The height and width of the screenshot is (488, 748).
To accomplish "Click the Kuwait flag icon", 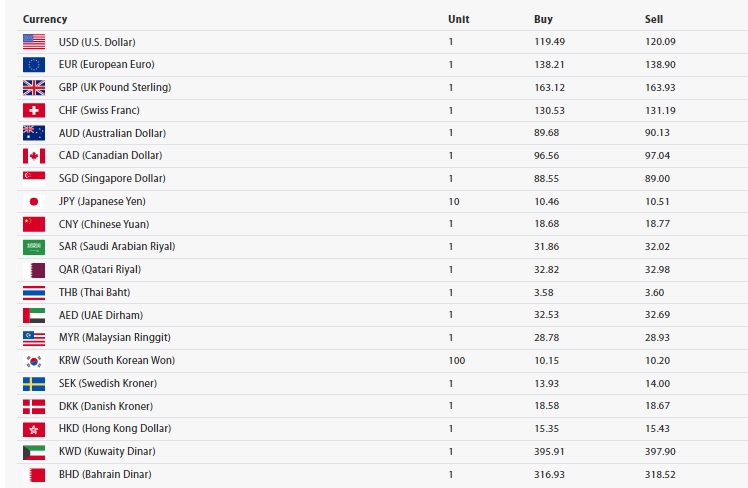I will pyautogui.click(x=34, y=452).
